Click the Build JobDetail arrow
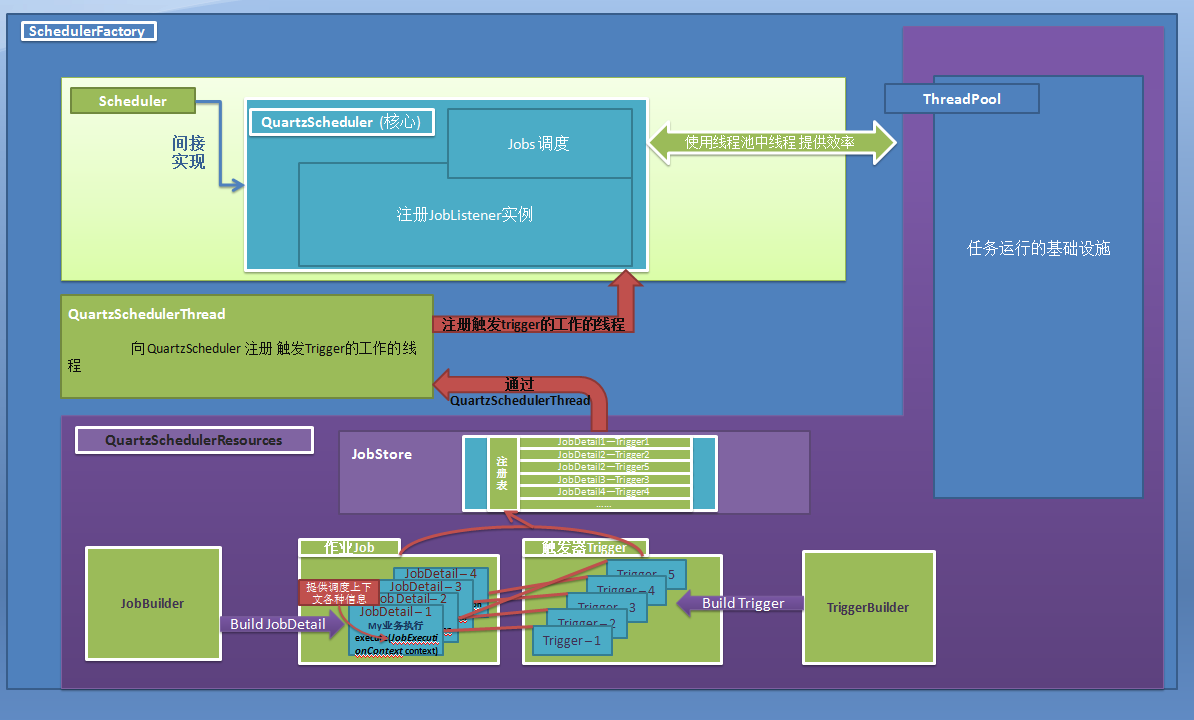This screenshot has width=1194, height=720. click(x=282, y=624)
